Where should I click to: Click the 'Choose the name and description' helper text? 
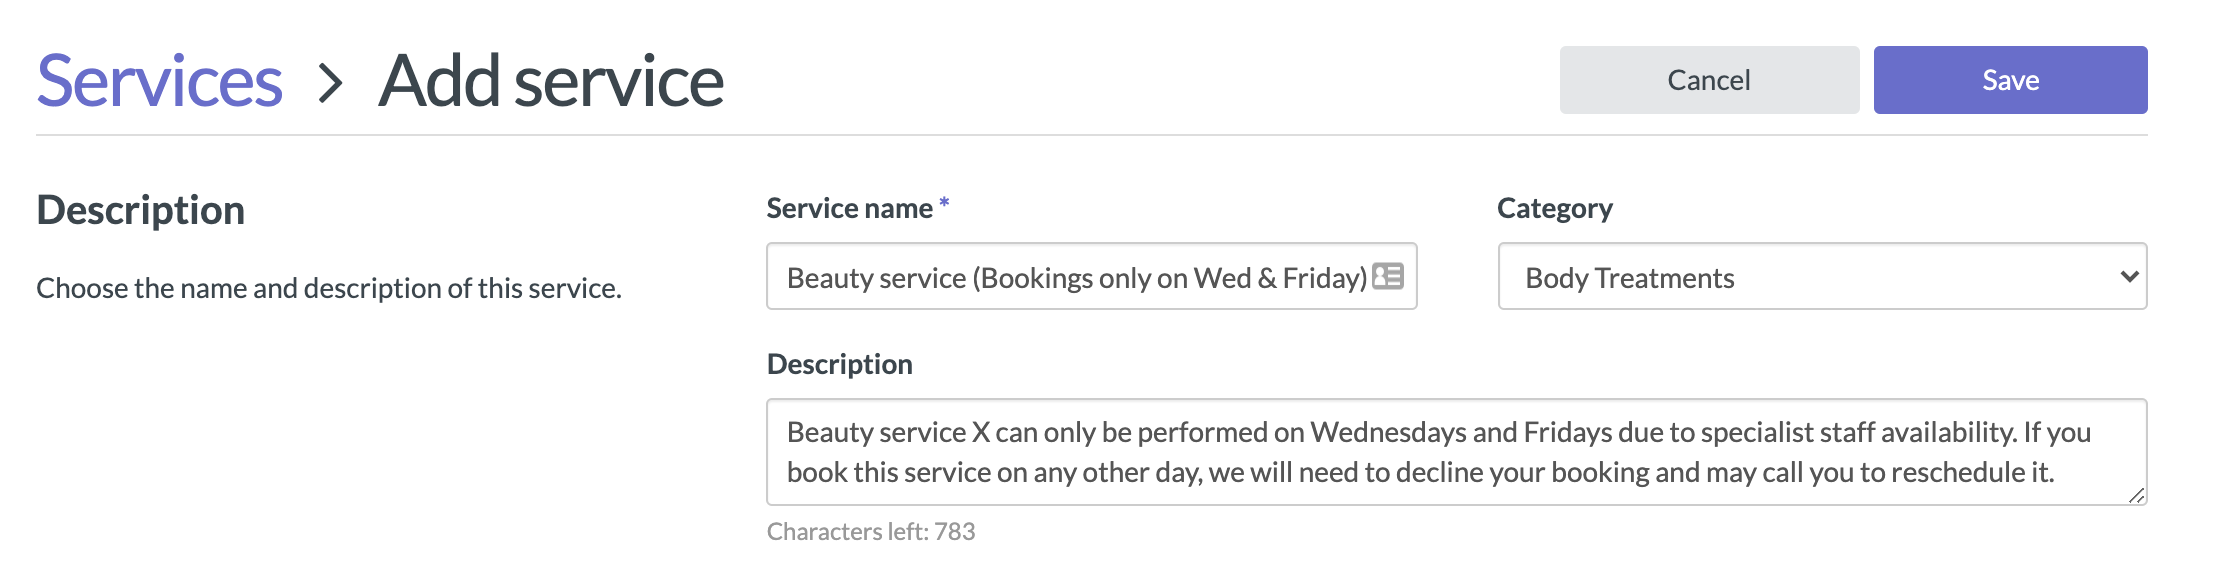pyautogui.click(x=329, y=288)
